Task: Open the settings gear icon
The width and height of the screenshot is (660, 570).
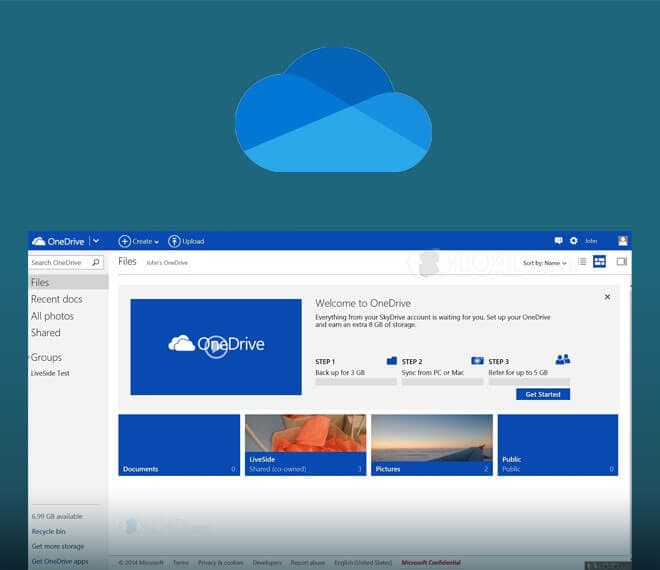Action: pos(573,240)
